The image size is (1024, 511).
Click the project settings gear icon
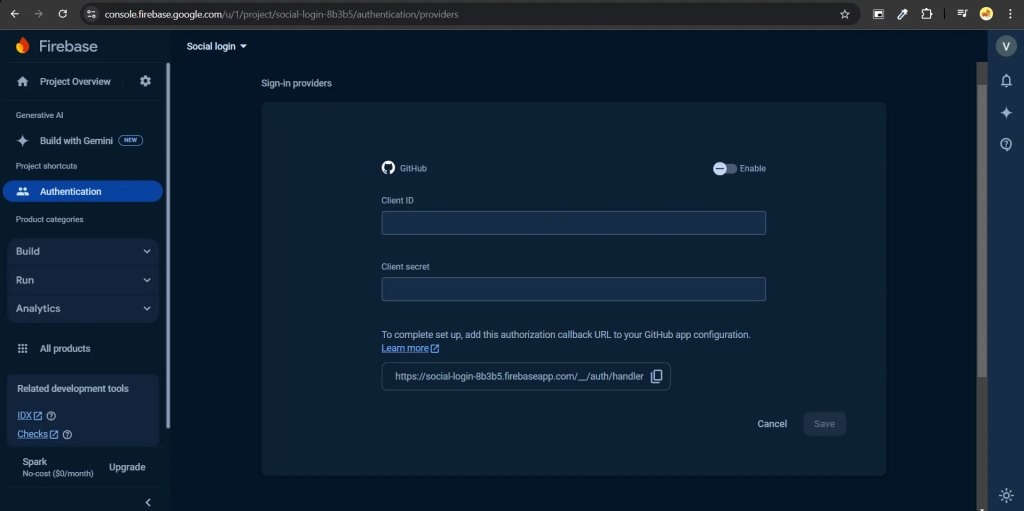pyautogui.click(x=145, y=81)
